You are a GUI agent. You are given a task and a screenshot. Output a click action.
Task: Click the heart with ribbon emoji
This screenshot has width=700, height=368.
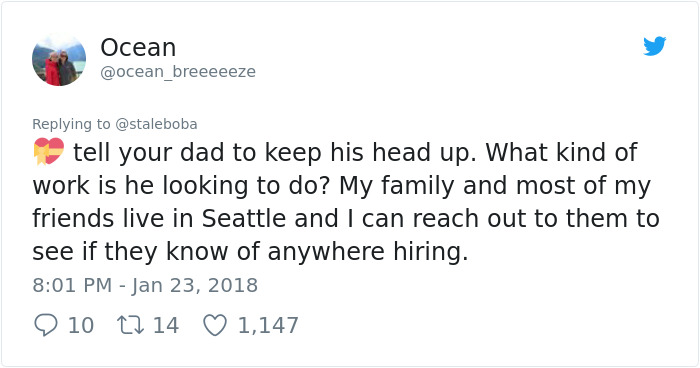[49, 152]
